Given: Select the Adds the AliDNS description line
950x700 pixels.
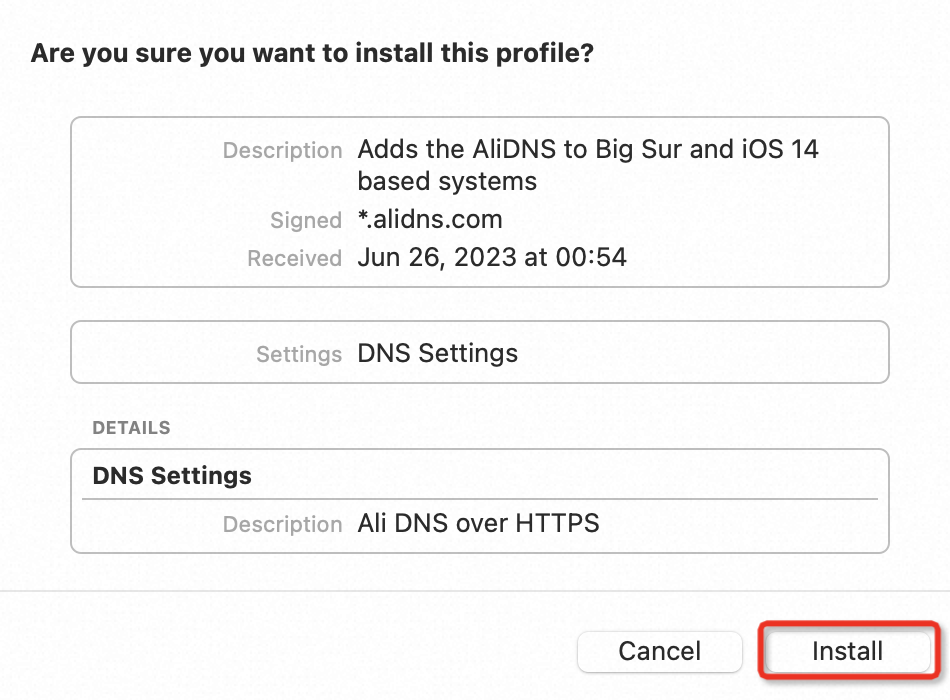Looking at the screenshot, I should click(x=587, y=149).
